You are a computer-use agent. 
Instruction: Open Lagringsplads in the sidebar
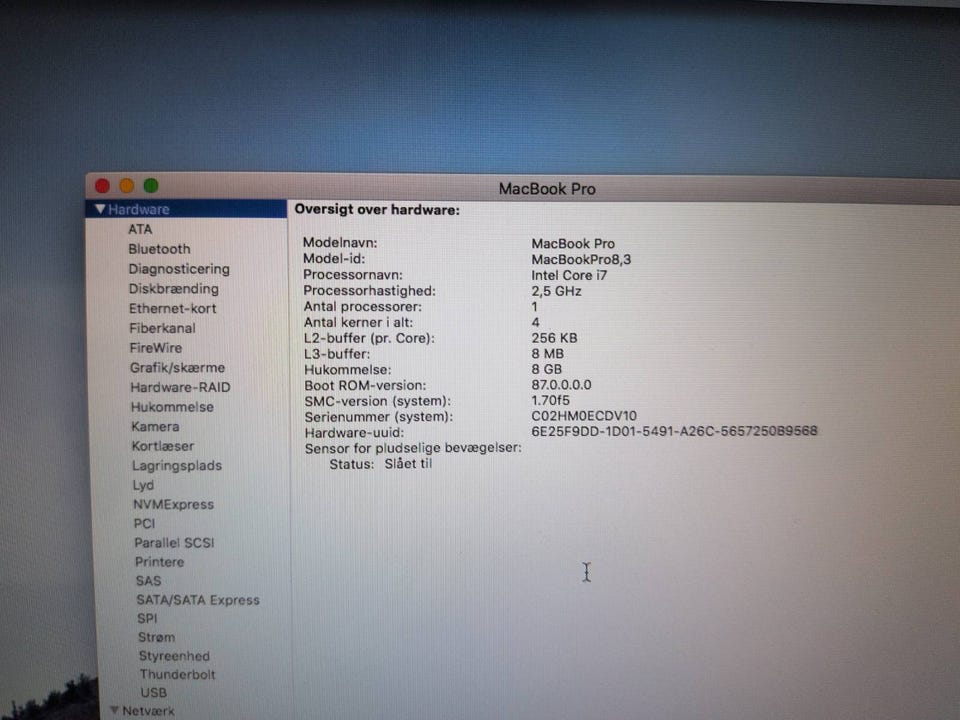(x=177, y=466)
